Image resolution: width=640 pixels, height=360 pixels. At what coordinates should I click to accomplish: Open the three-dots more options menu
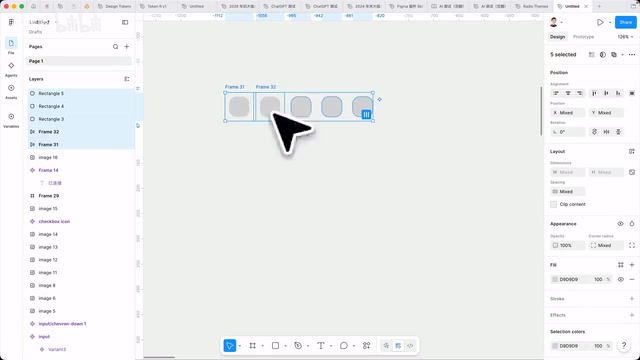[631, 54]
